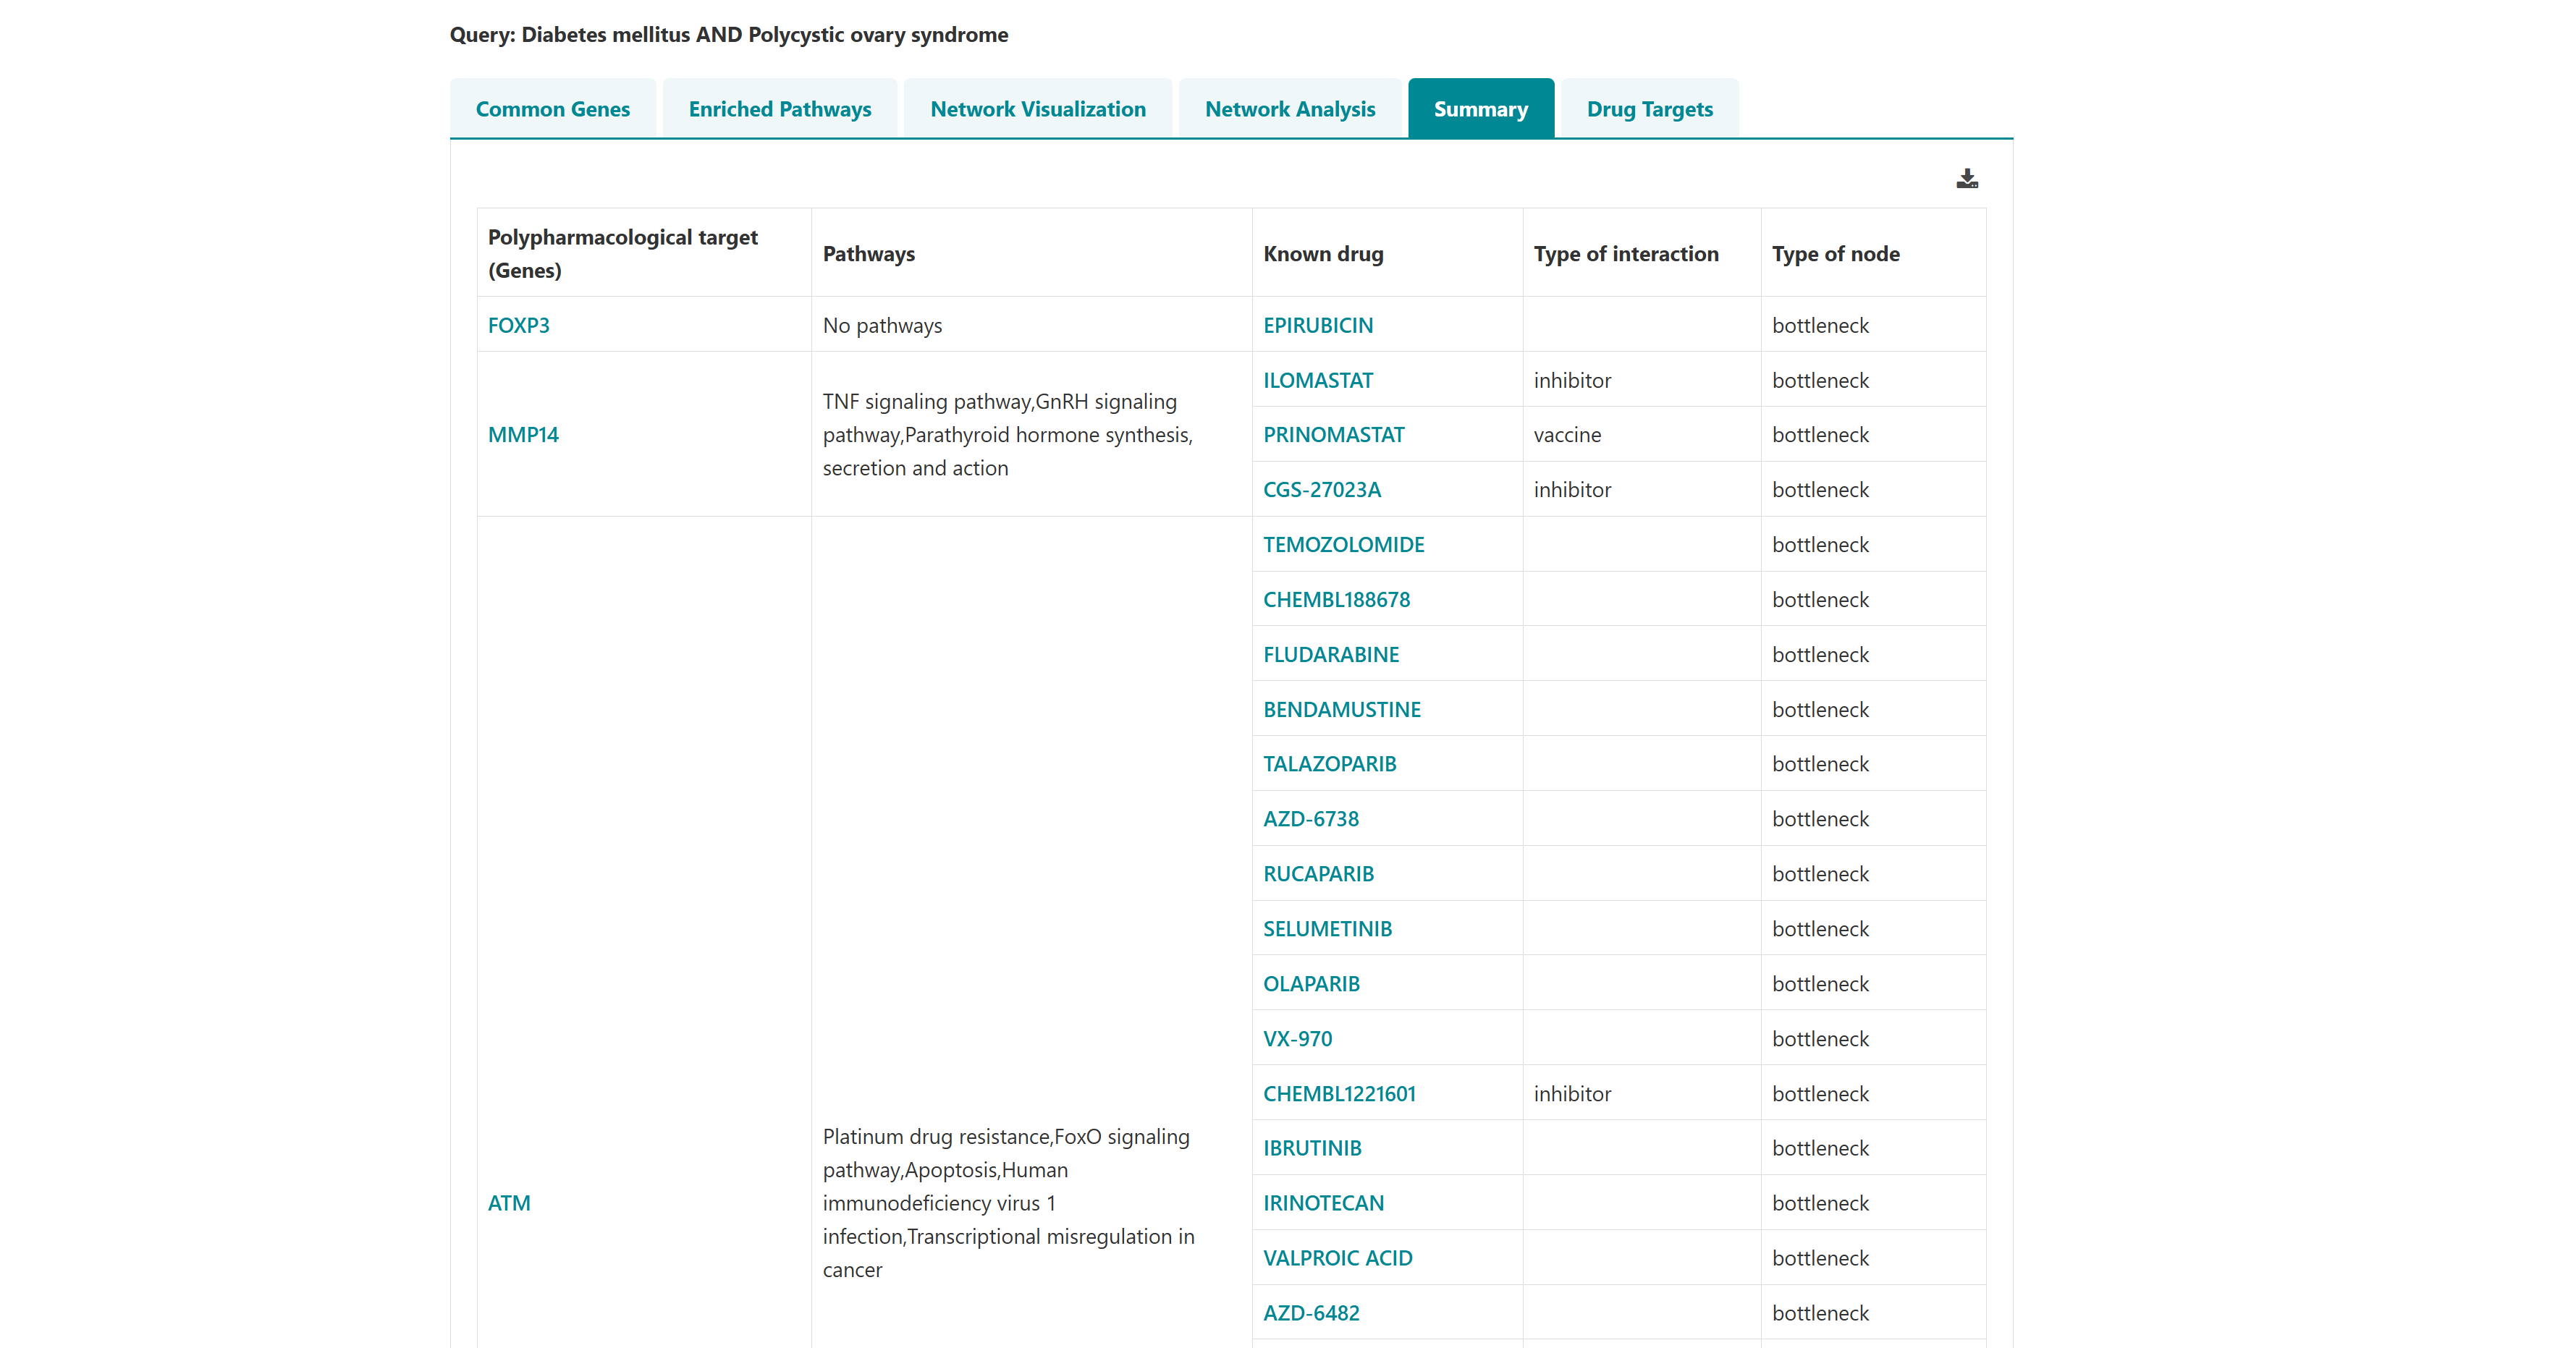Click the MMP14 gene link
Screen dimensions: 2576x1348
pyautogui.click(x=523, y=435)
